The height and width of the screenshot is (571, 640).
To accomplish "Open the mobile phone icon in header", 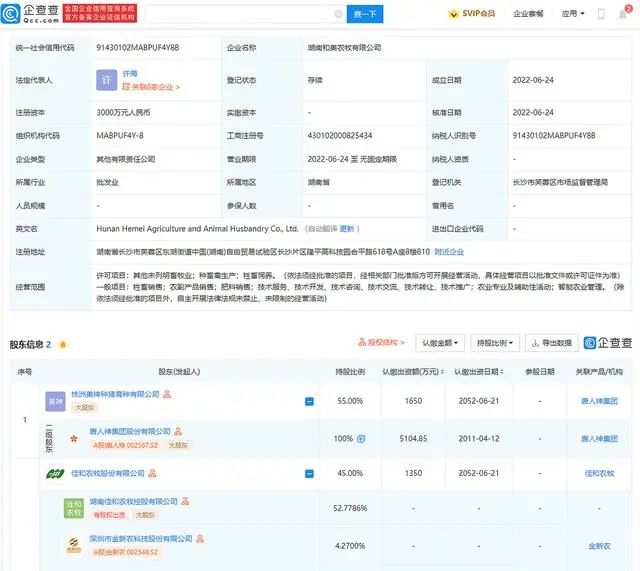I will coord(601,14).
